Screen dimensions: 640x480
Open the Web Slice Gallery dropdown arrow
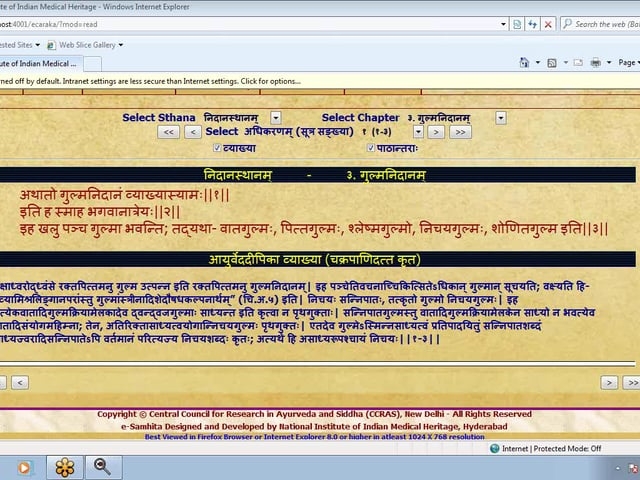click(121, 45)
